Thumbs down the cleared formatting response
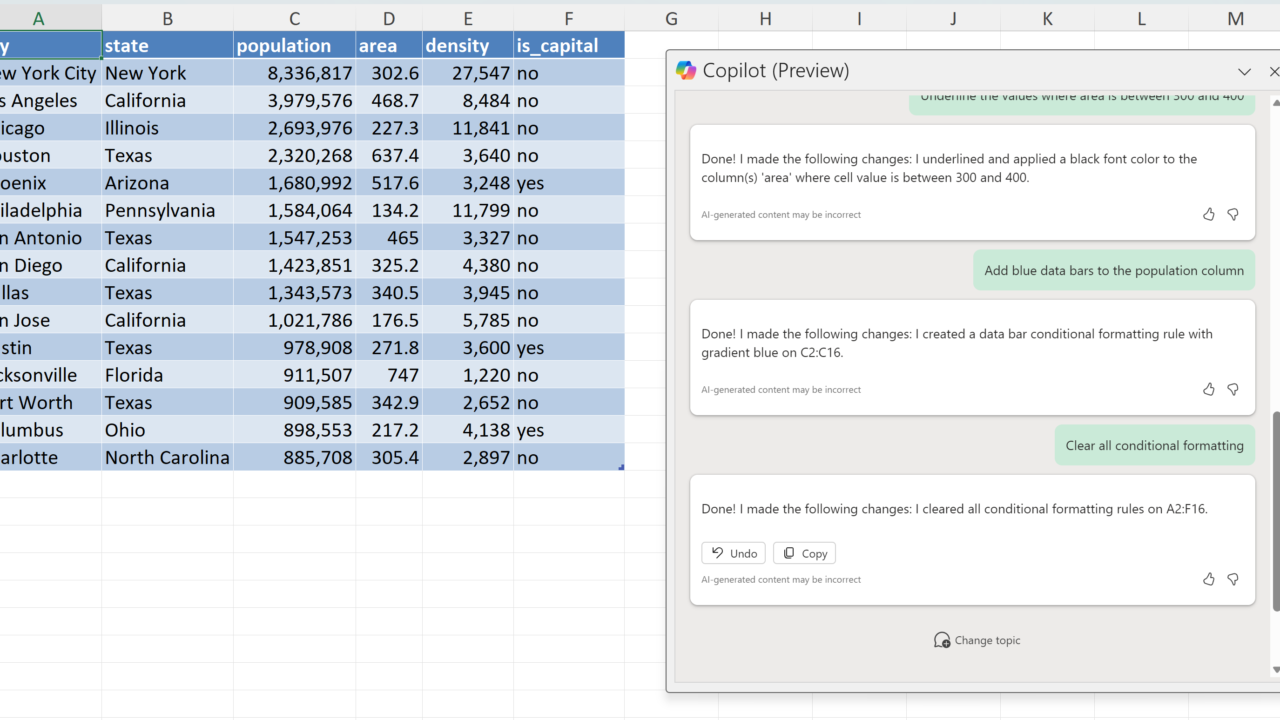This screenshot has width=1280, height=720. [1233, 579]
